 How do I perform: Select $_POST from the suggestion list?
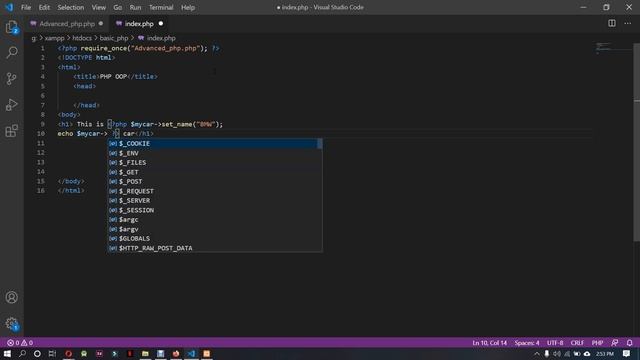[x=213, y=182]
